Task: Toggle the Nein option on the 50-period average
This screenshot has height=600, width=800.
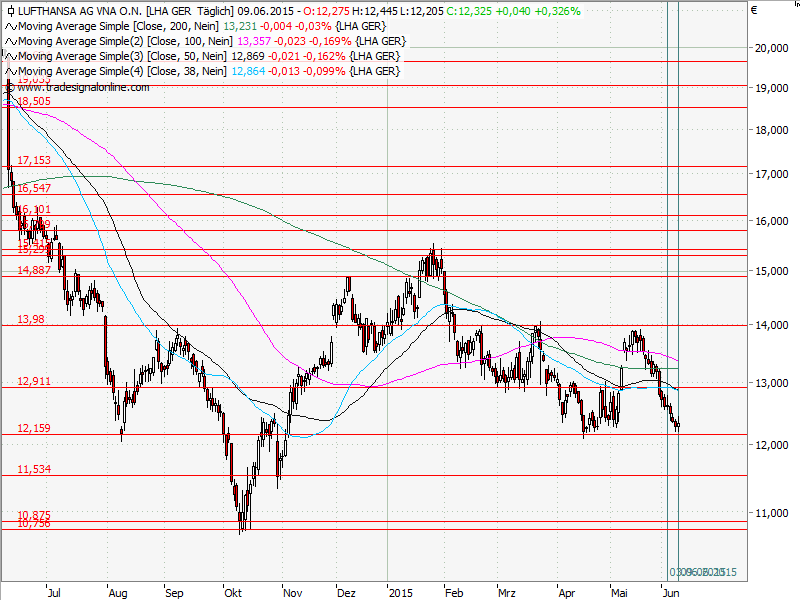Action: (x=214, y=57)
